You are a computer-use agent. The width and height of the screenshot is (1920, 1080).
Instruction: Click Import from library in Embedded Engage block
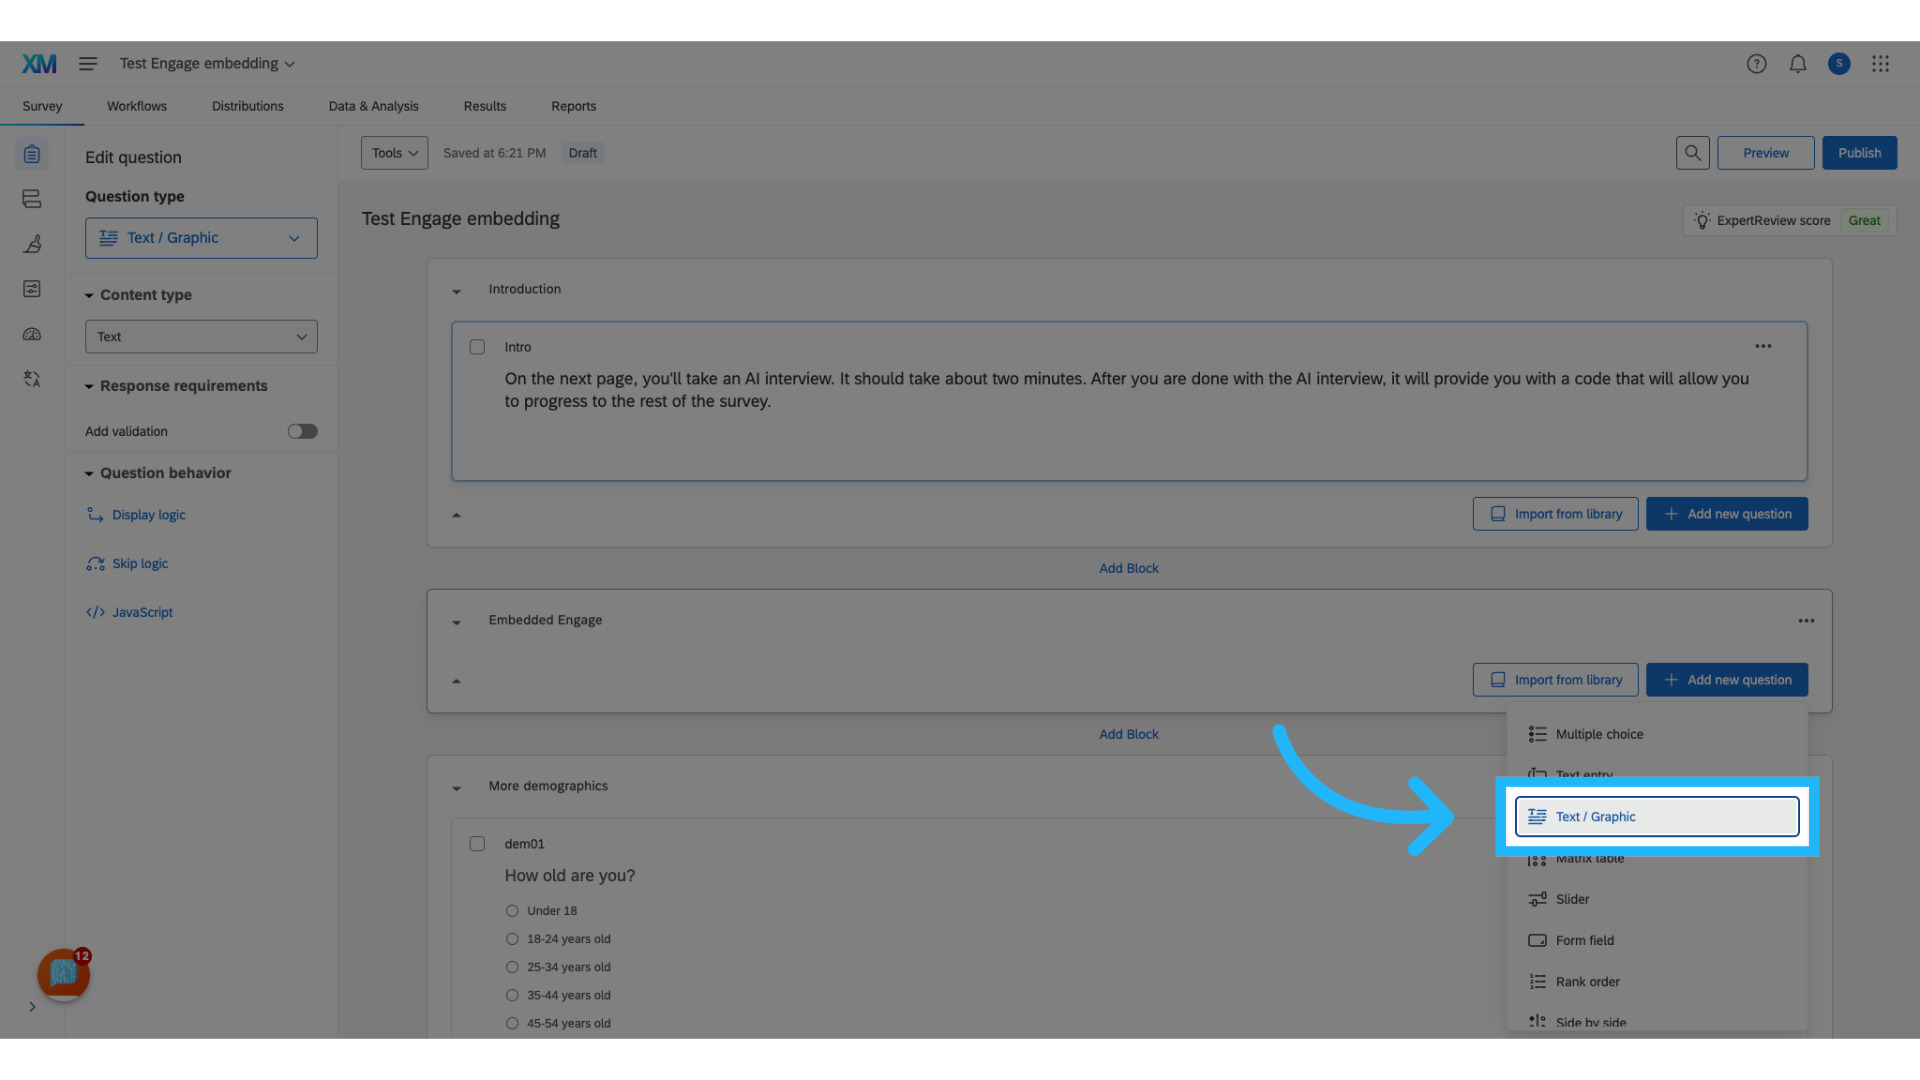[x=1555, y=680]
